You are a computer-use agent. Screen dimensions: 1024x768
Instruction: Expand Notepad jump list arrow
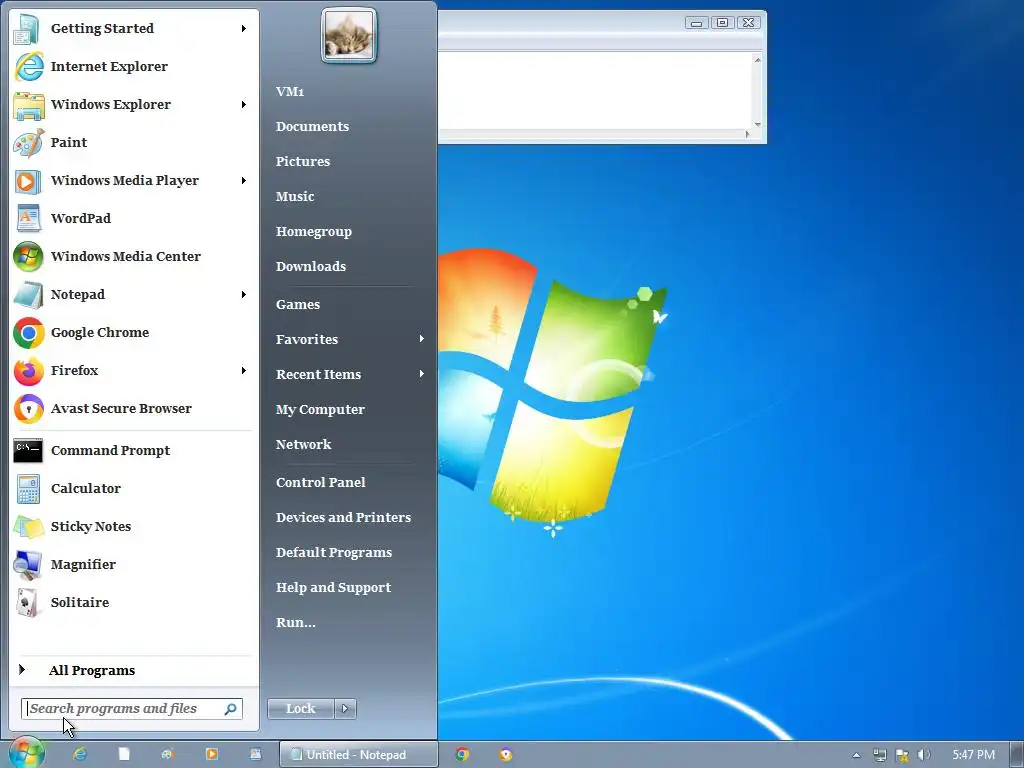click(244, 295)
